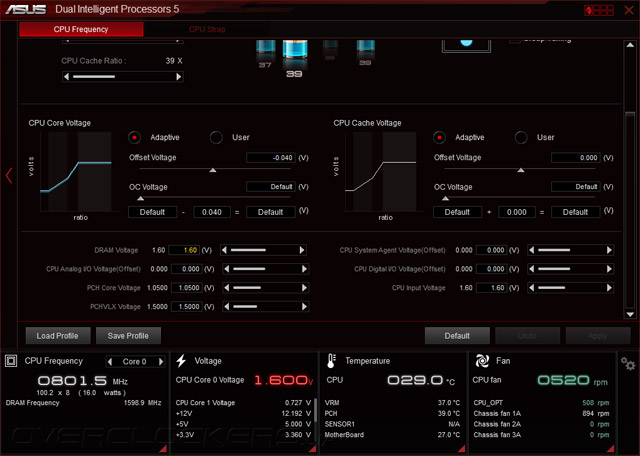Decrease DRAM Voltage with left arrow

pyautogui.click(x=224, y=250)
